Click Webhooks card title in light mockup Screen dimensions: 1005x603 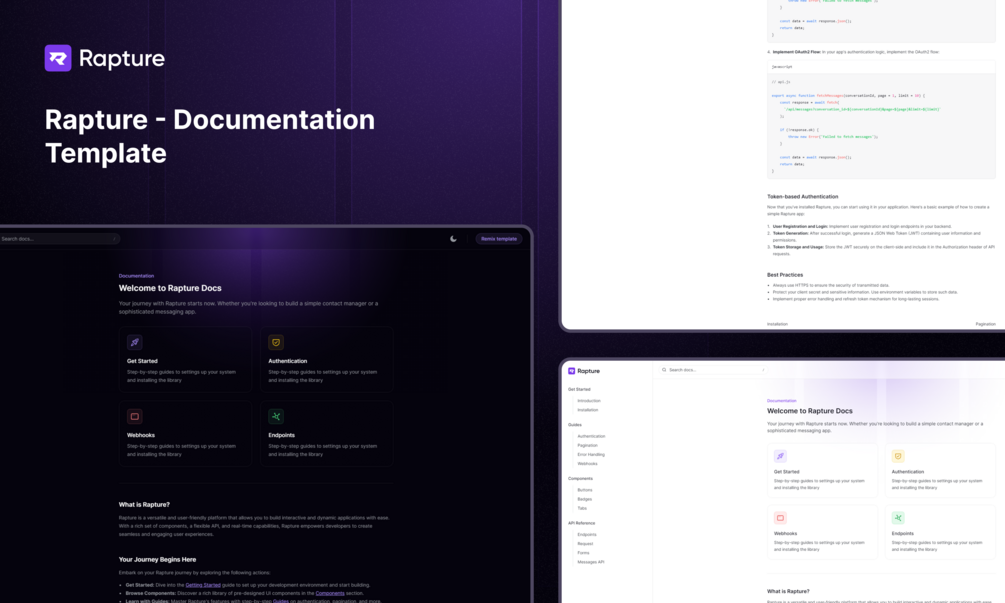click(785, 533)
